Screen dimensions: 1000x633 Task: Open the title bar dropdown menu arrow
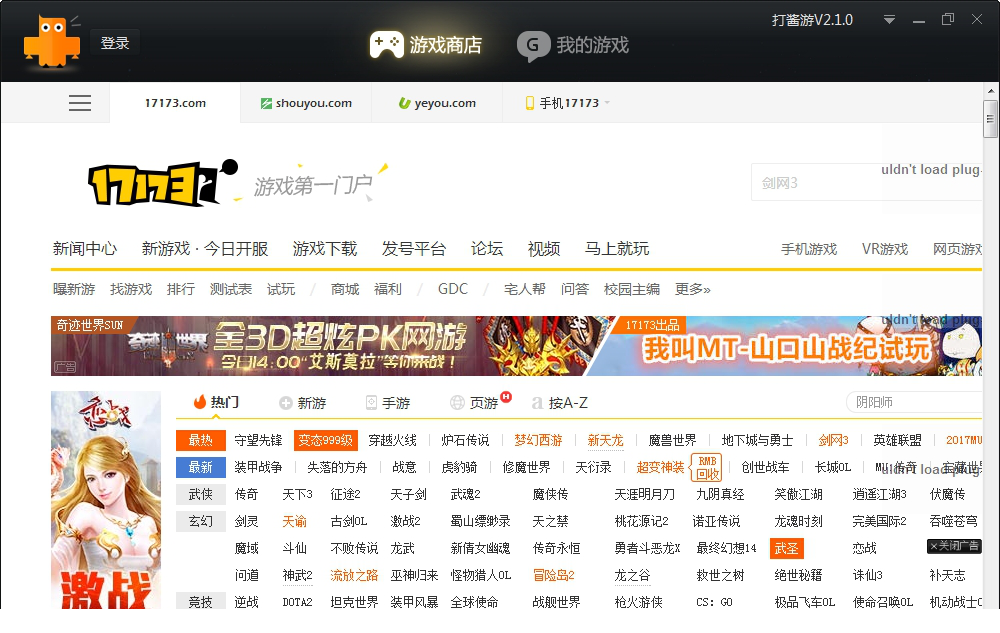point(889,20)
